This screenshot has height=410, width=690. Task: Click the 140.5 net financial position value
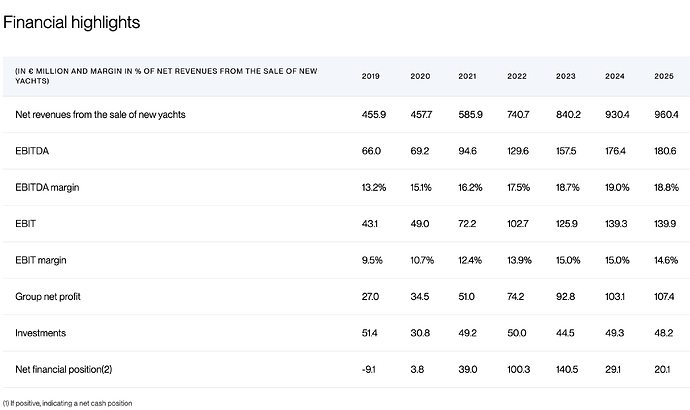(x=567, y=370)
